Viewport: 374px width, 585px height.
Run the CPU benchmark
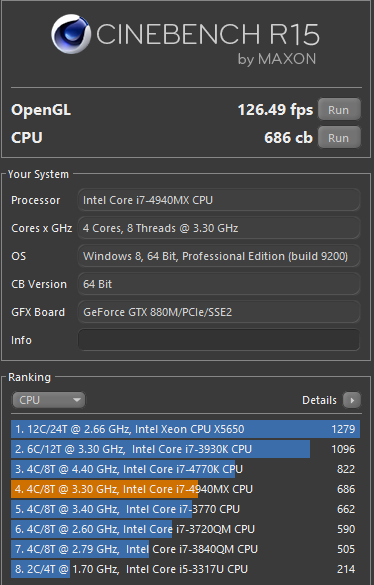click(339, 138)
